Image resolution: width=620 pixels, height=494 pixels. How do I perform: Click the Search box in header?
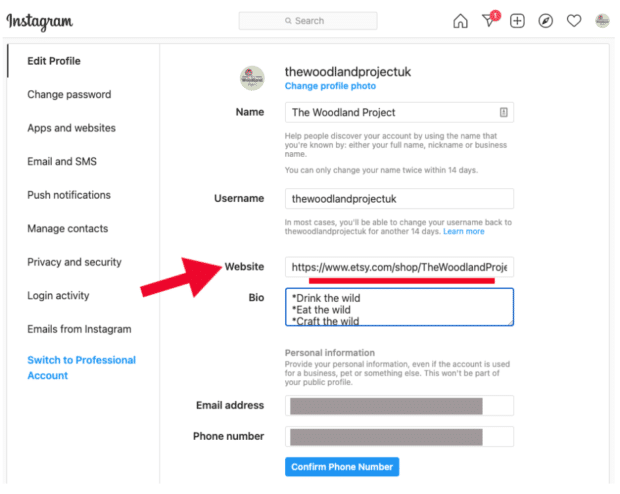click(308, 21)
